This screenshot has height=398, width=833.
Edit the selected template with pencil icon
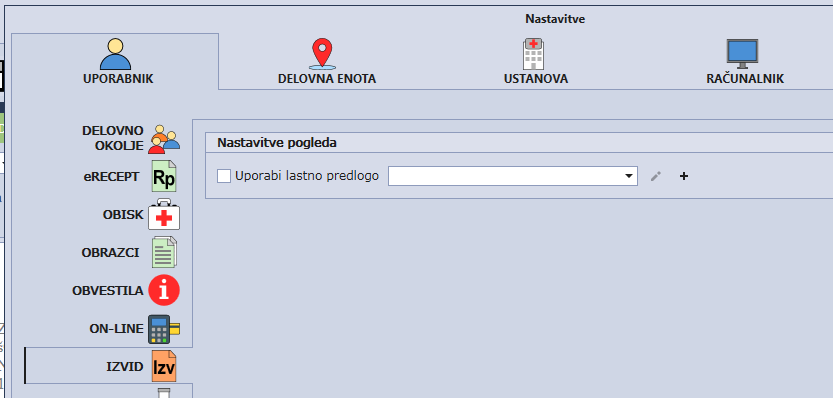[656, 176]
